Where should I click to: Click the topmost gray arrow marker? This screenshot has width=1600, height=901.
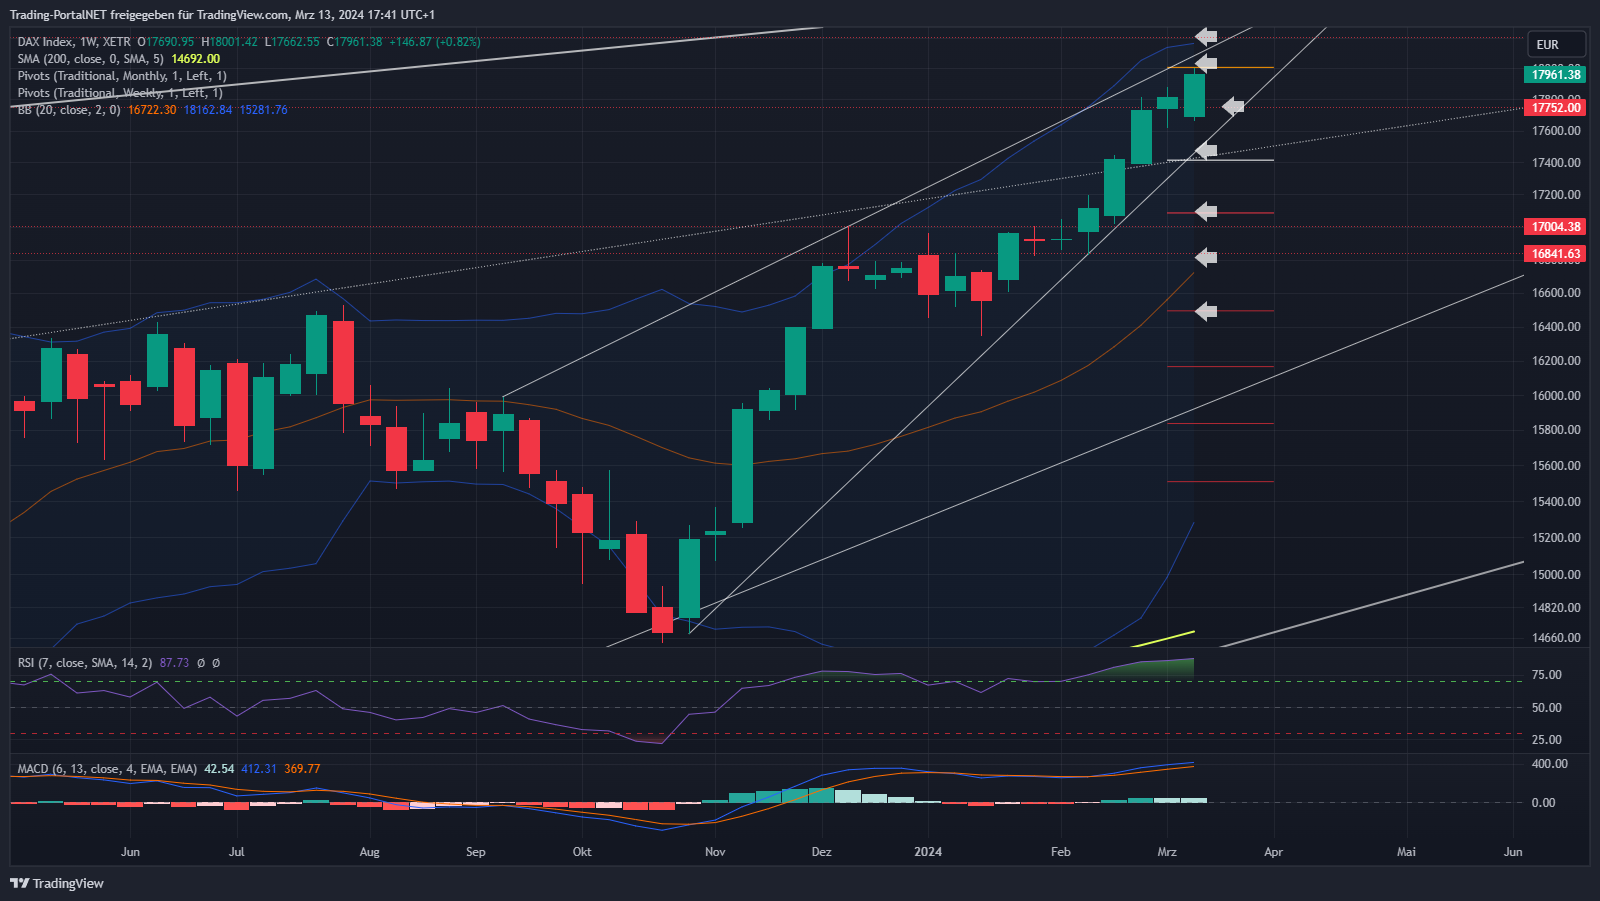(1206, 37)
